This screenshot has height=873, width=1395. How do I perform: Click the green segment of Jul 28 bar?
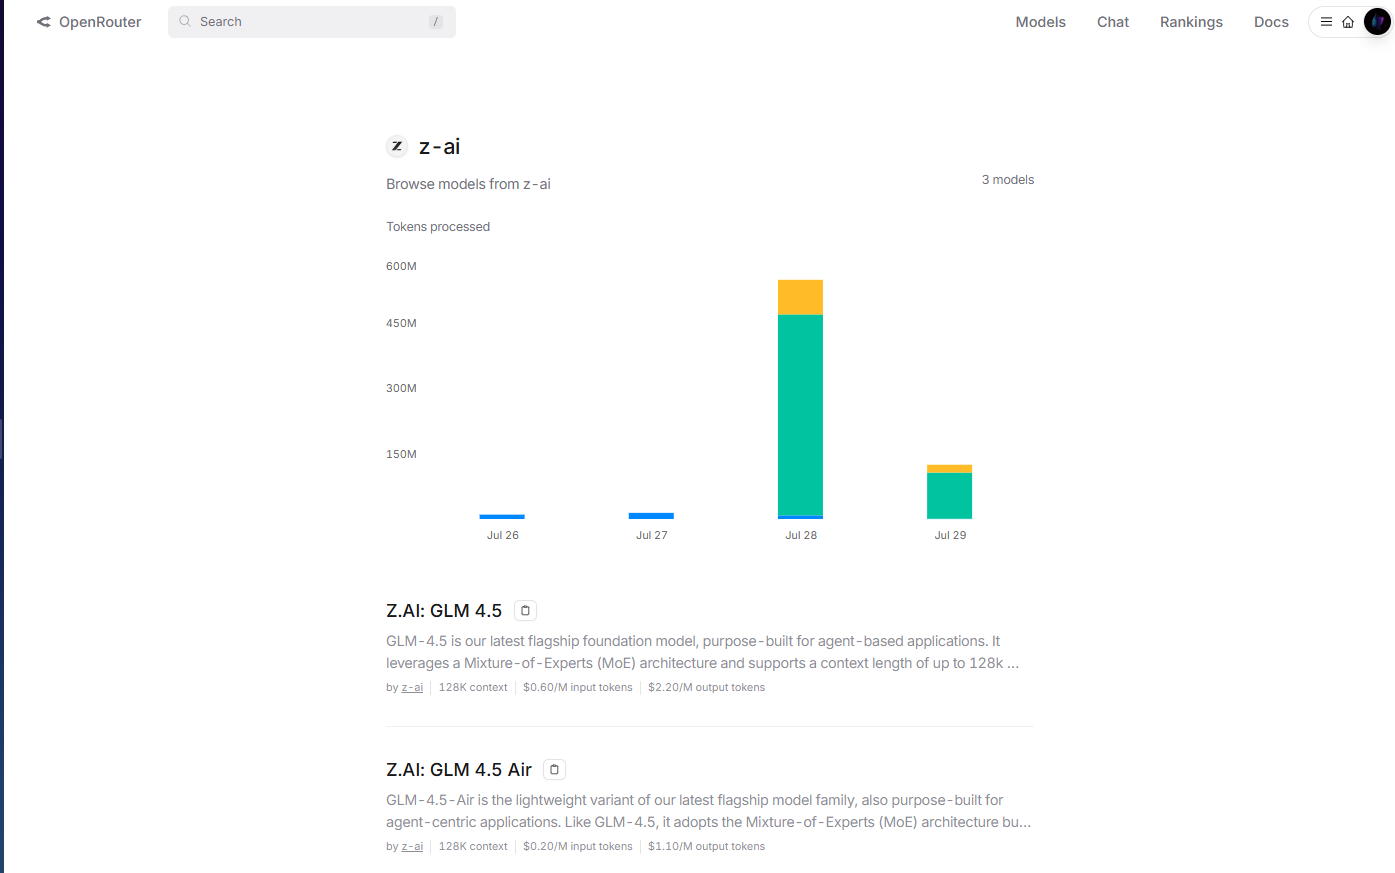click(x=800, y=415)
